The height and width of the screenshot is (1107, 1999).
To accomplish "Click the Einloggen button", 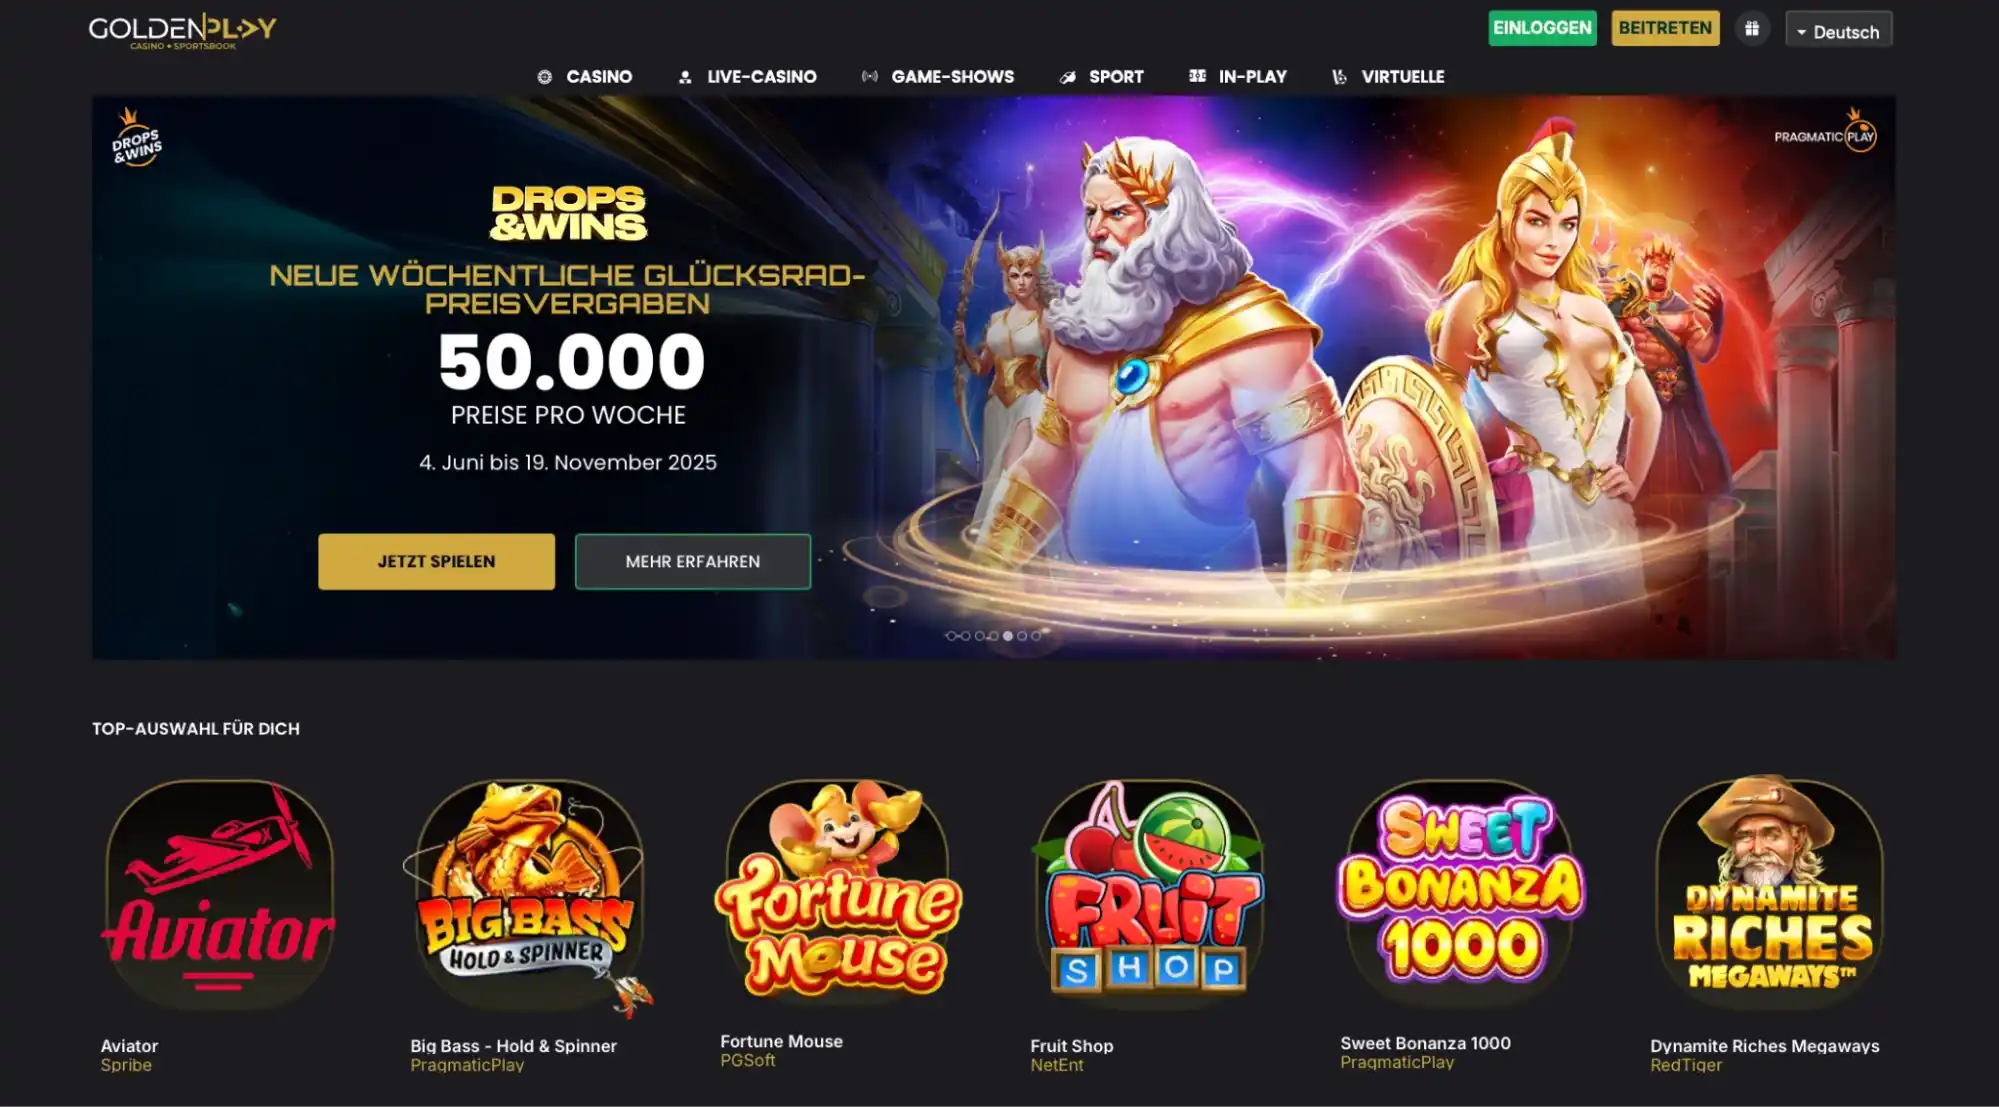I will pyautogui.click(x=1542, y=28).
